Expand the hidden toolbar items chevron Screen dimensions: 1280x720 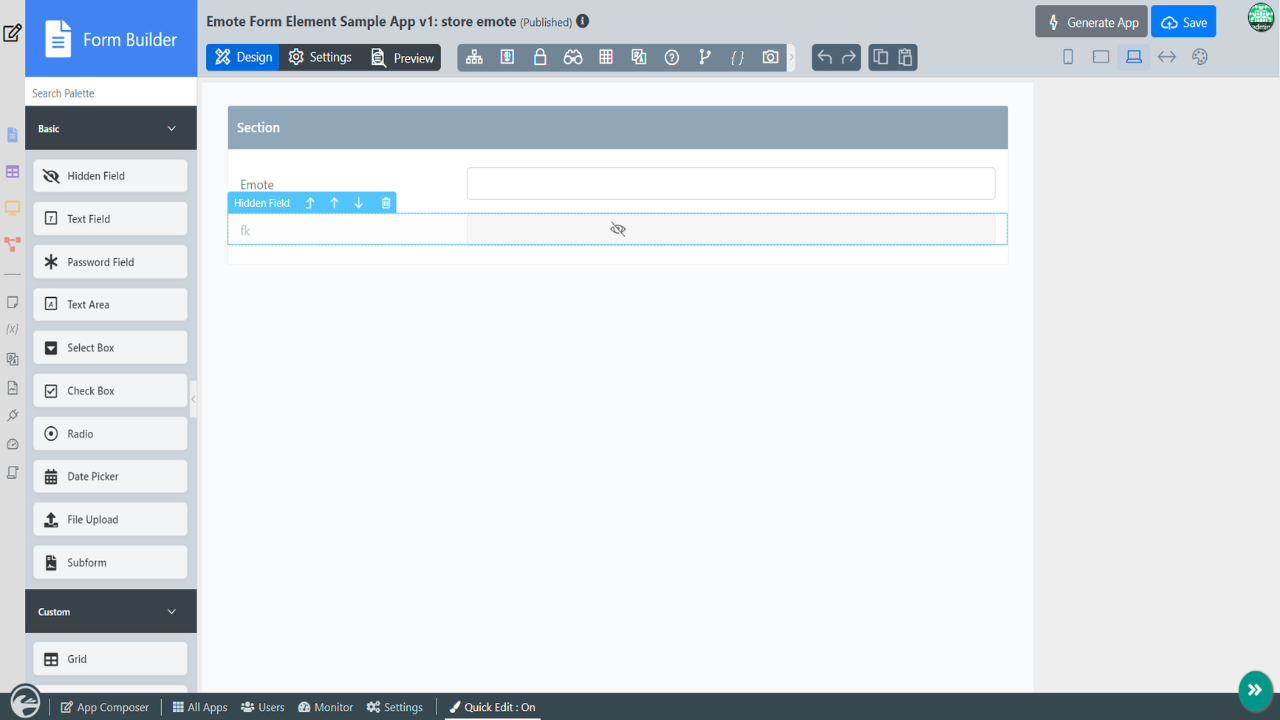(x=792, y=57)
